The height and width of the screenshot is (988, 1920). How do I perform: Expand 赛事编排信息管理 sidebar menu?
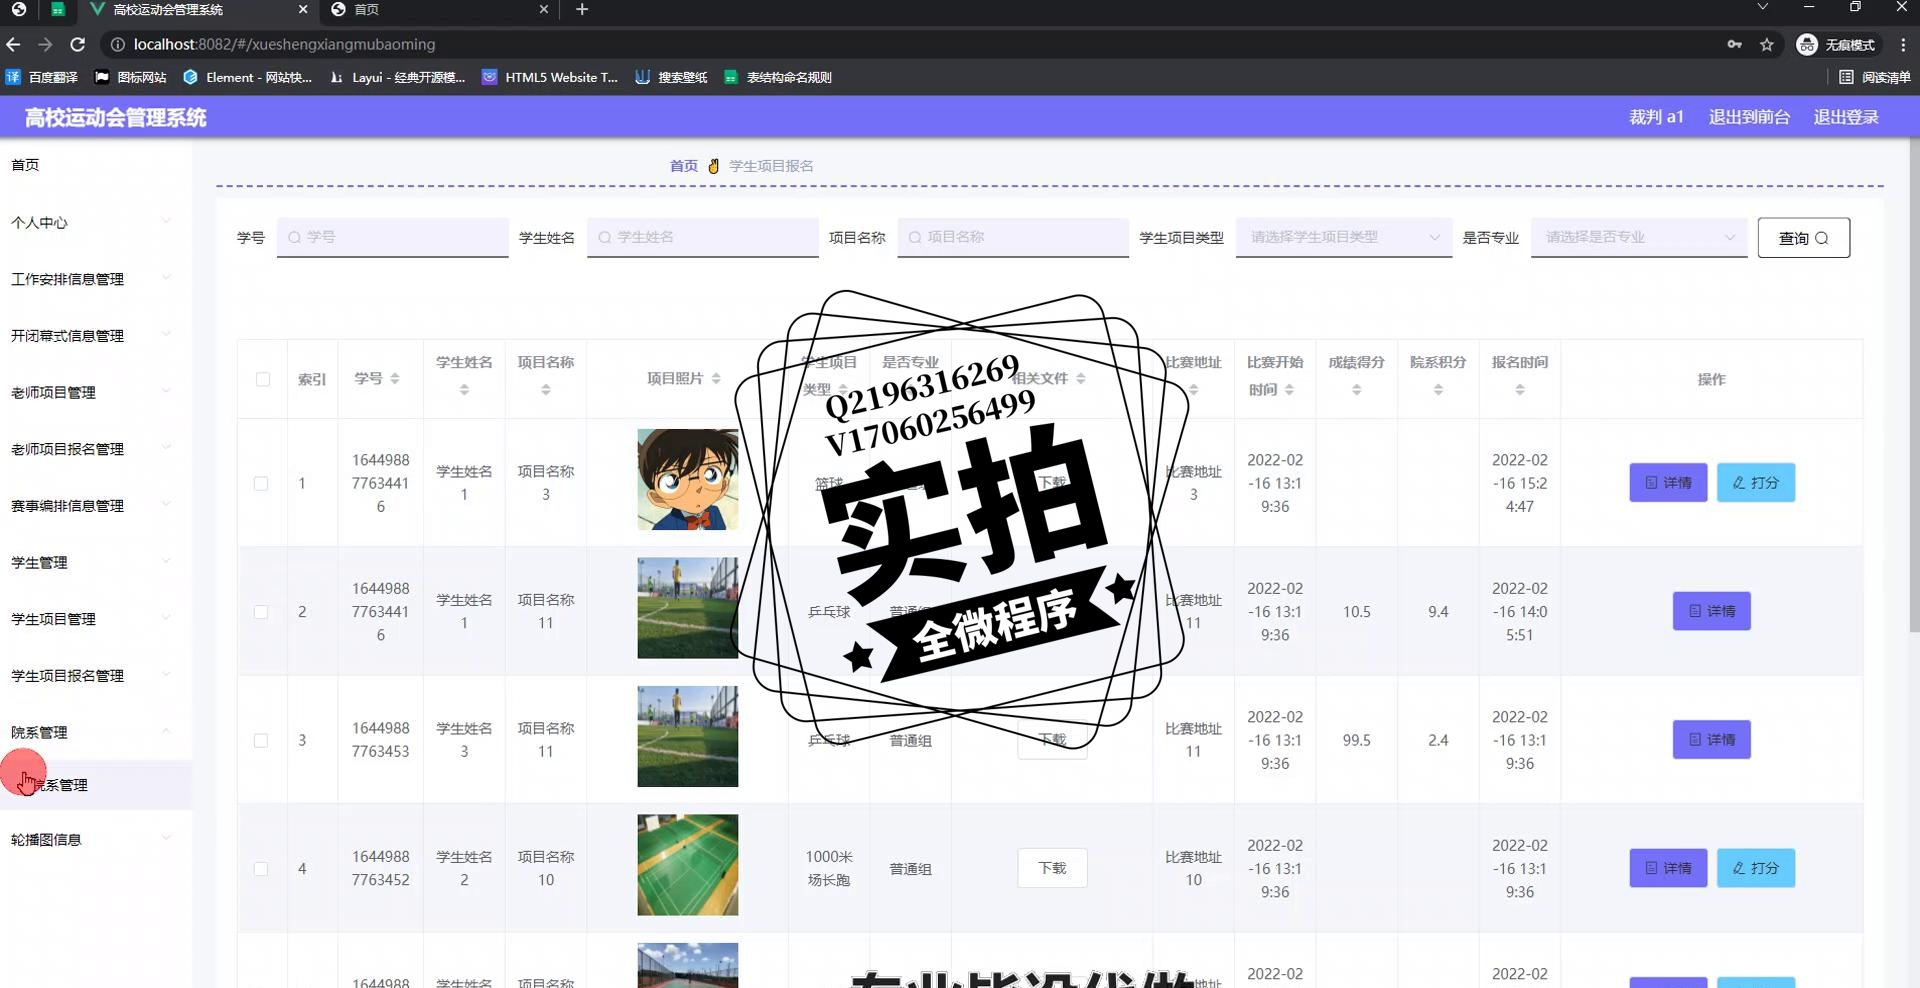click(96, 506)
